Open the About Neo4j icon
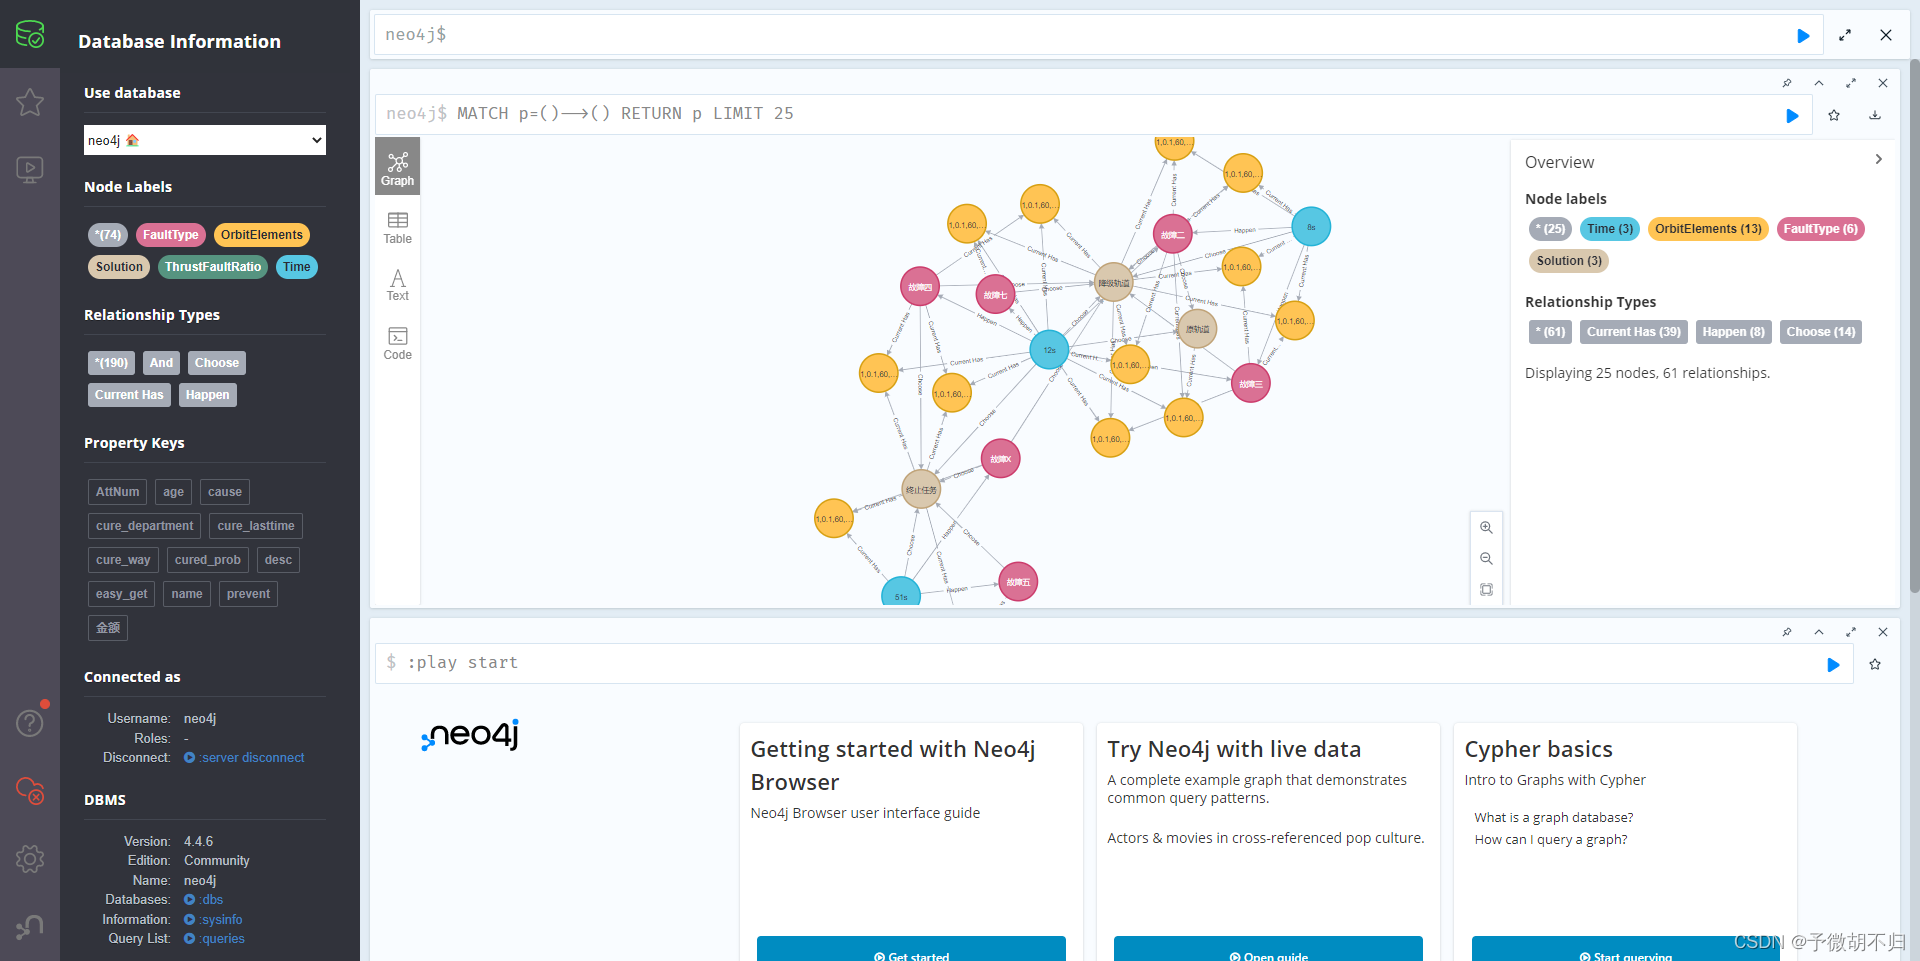 30,927
